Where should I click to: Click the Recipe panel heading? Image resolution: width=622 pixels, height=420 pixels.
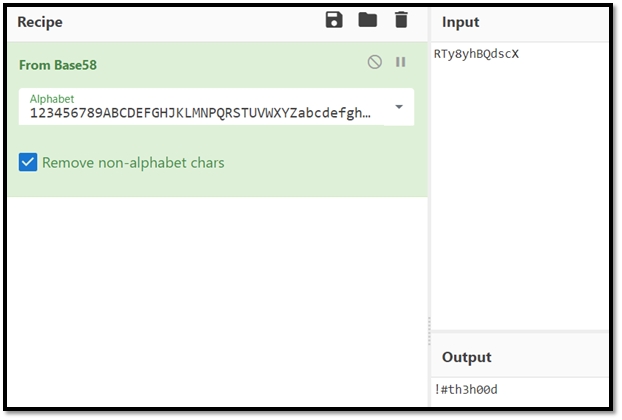(x=40, y=21)
